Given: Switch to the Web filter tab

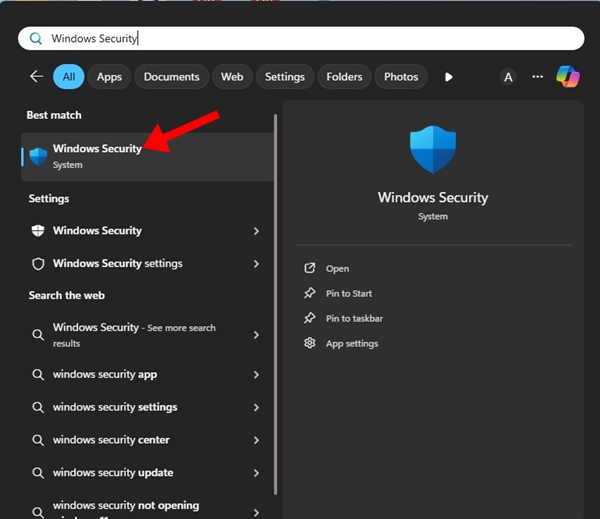Looking at the screenshot, I should click(232, 77).
